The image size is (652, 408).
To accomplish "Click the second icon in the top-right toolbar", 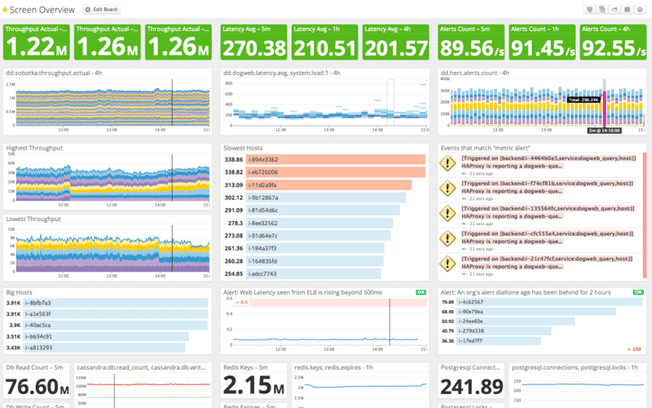I will click(x=602, y=9).
